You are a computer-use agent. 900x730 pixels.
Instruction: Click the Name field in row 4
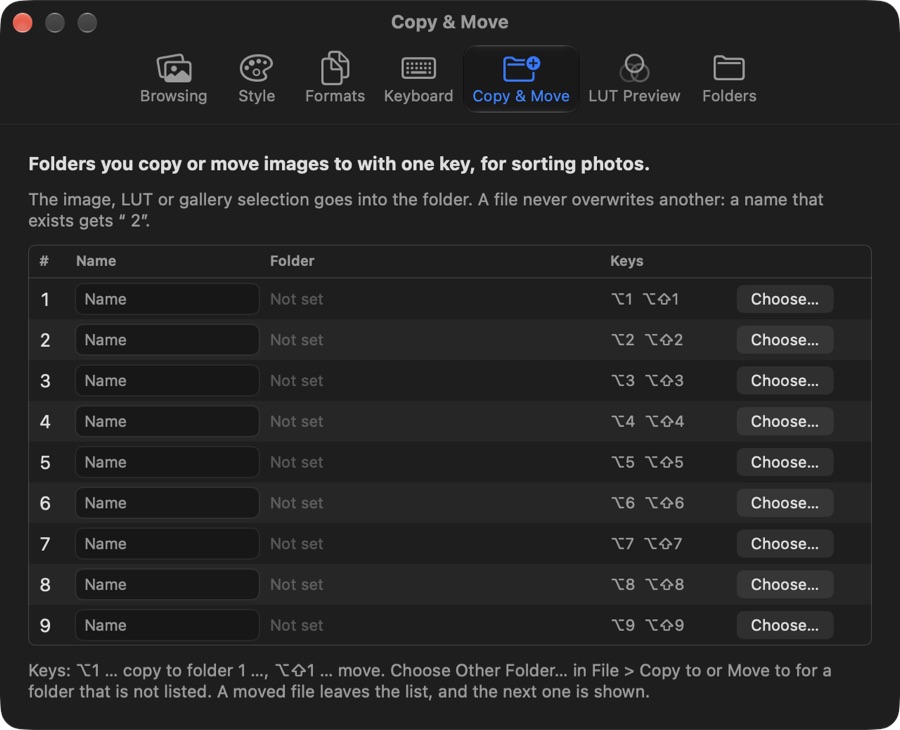pos(167,421)
